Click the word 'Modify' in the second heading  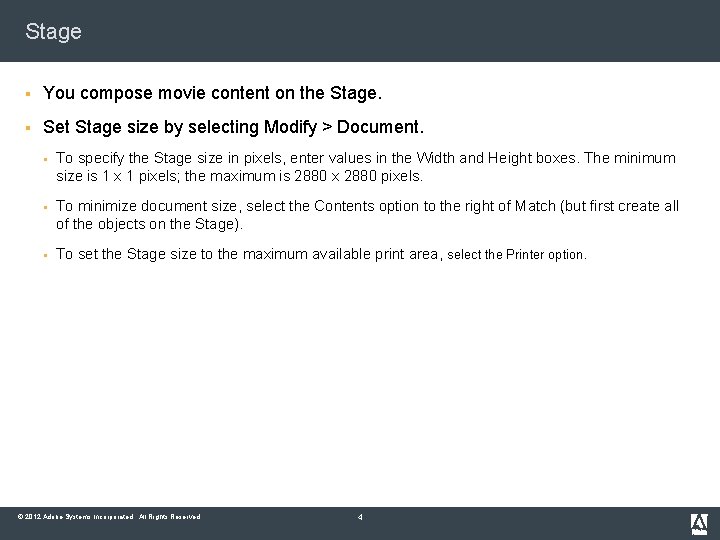(290, 127)
